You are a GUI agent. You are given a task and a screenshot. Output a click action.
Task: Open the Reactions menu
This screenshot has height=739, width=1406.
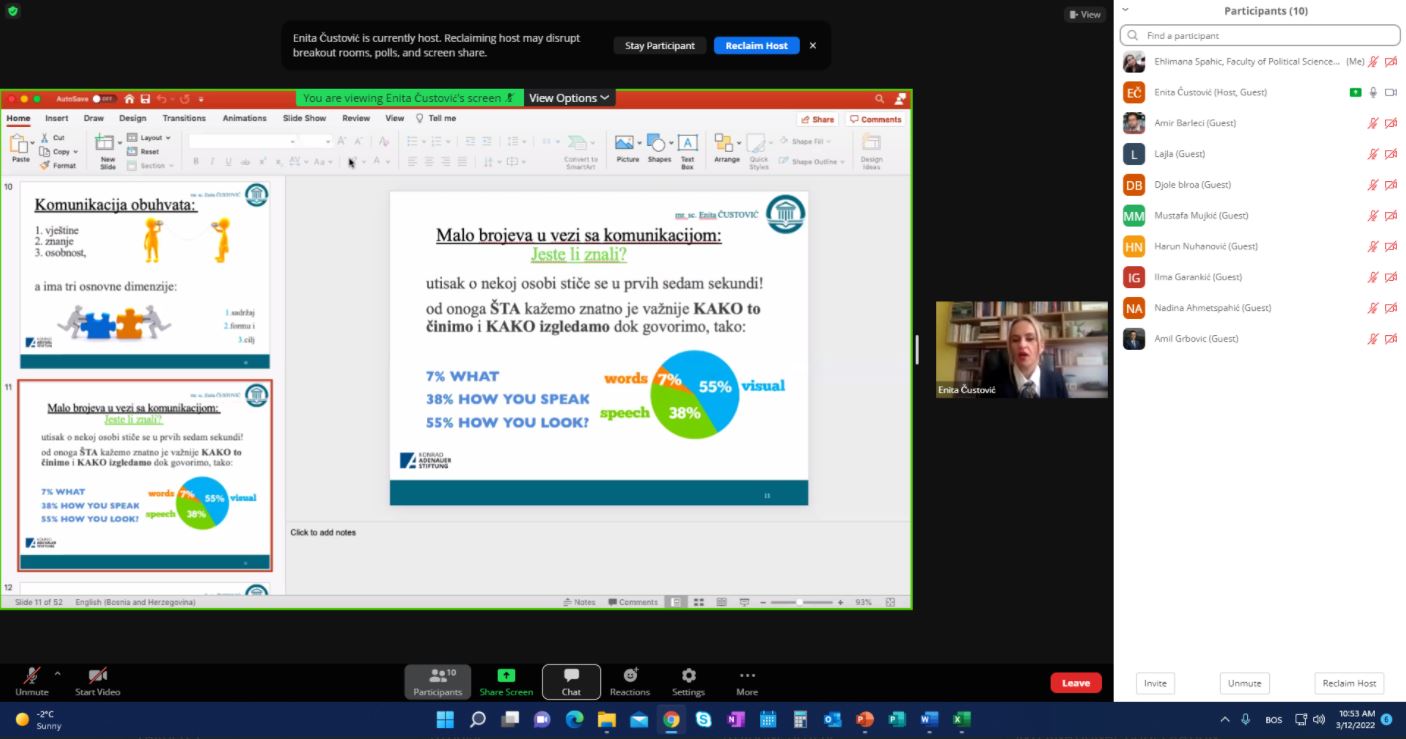pyautogui.click(x=630, y=681)
